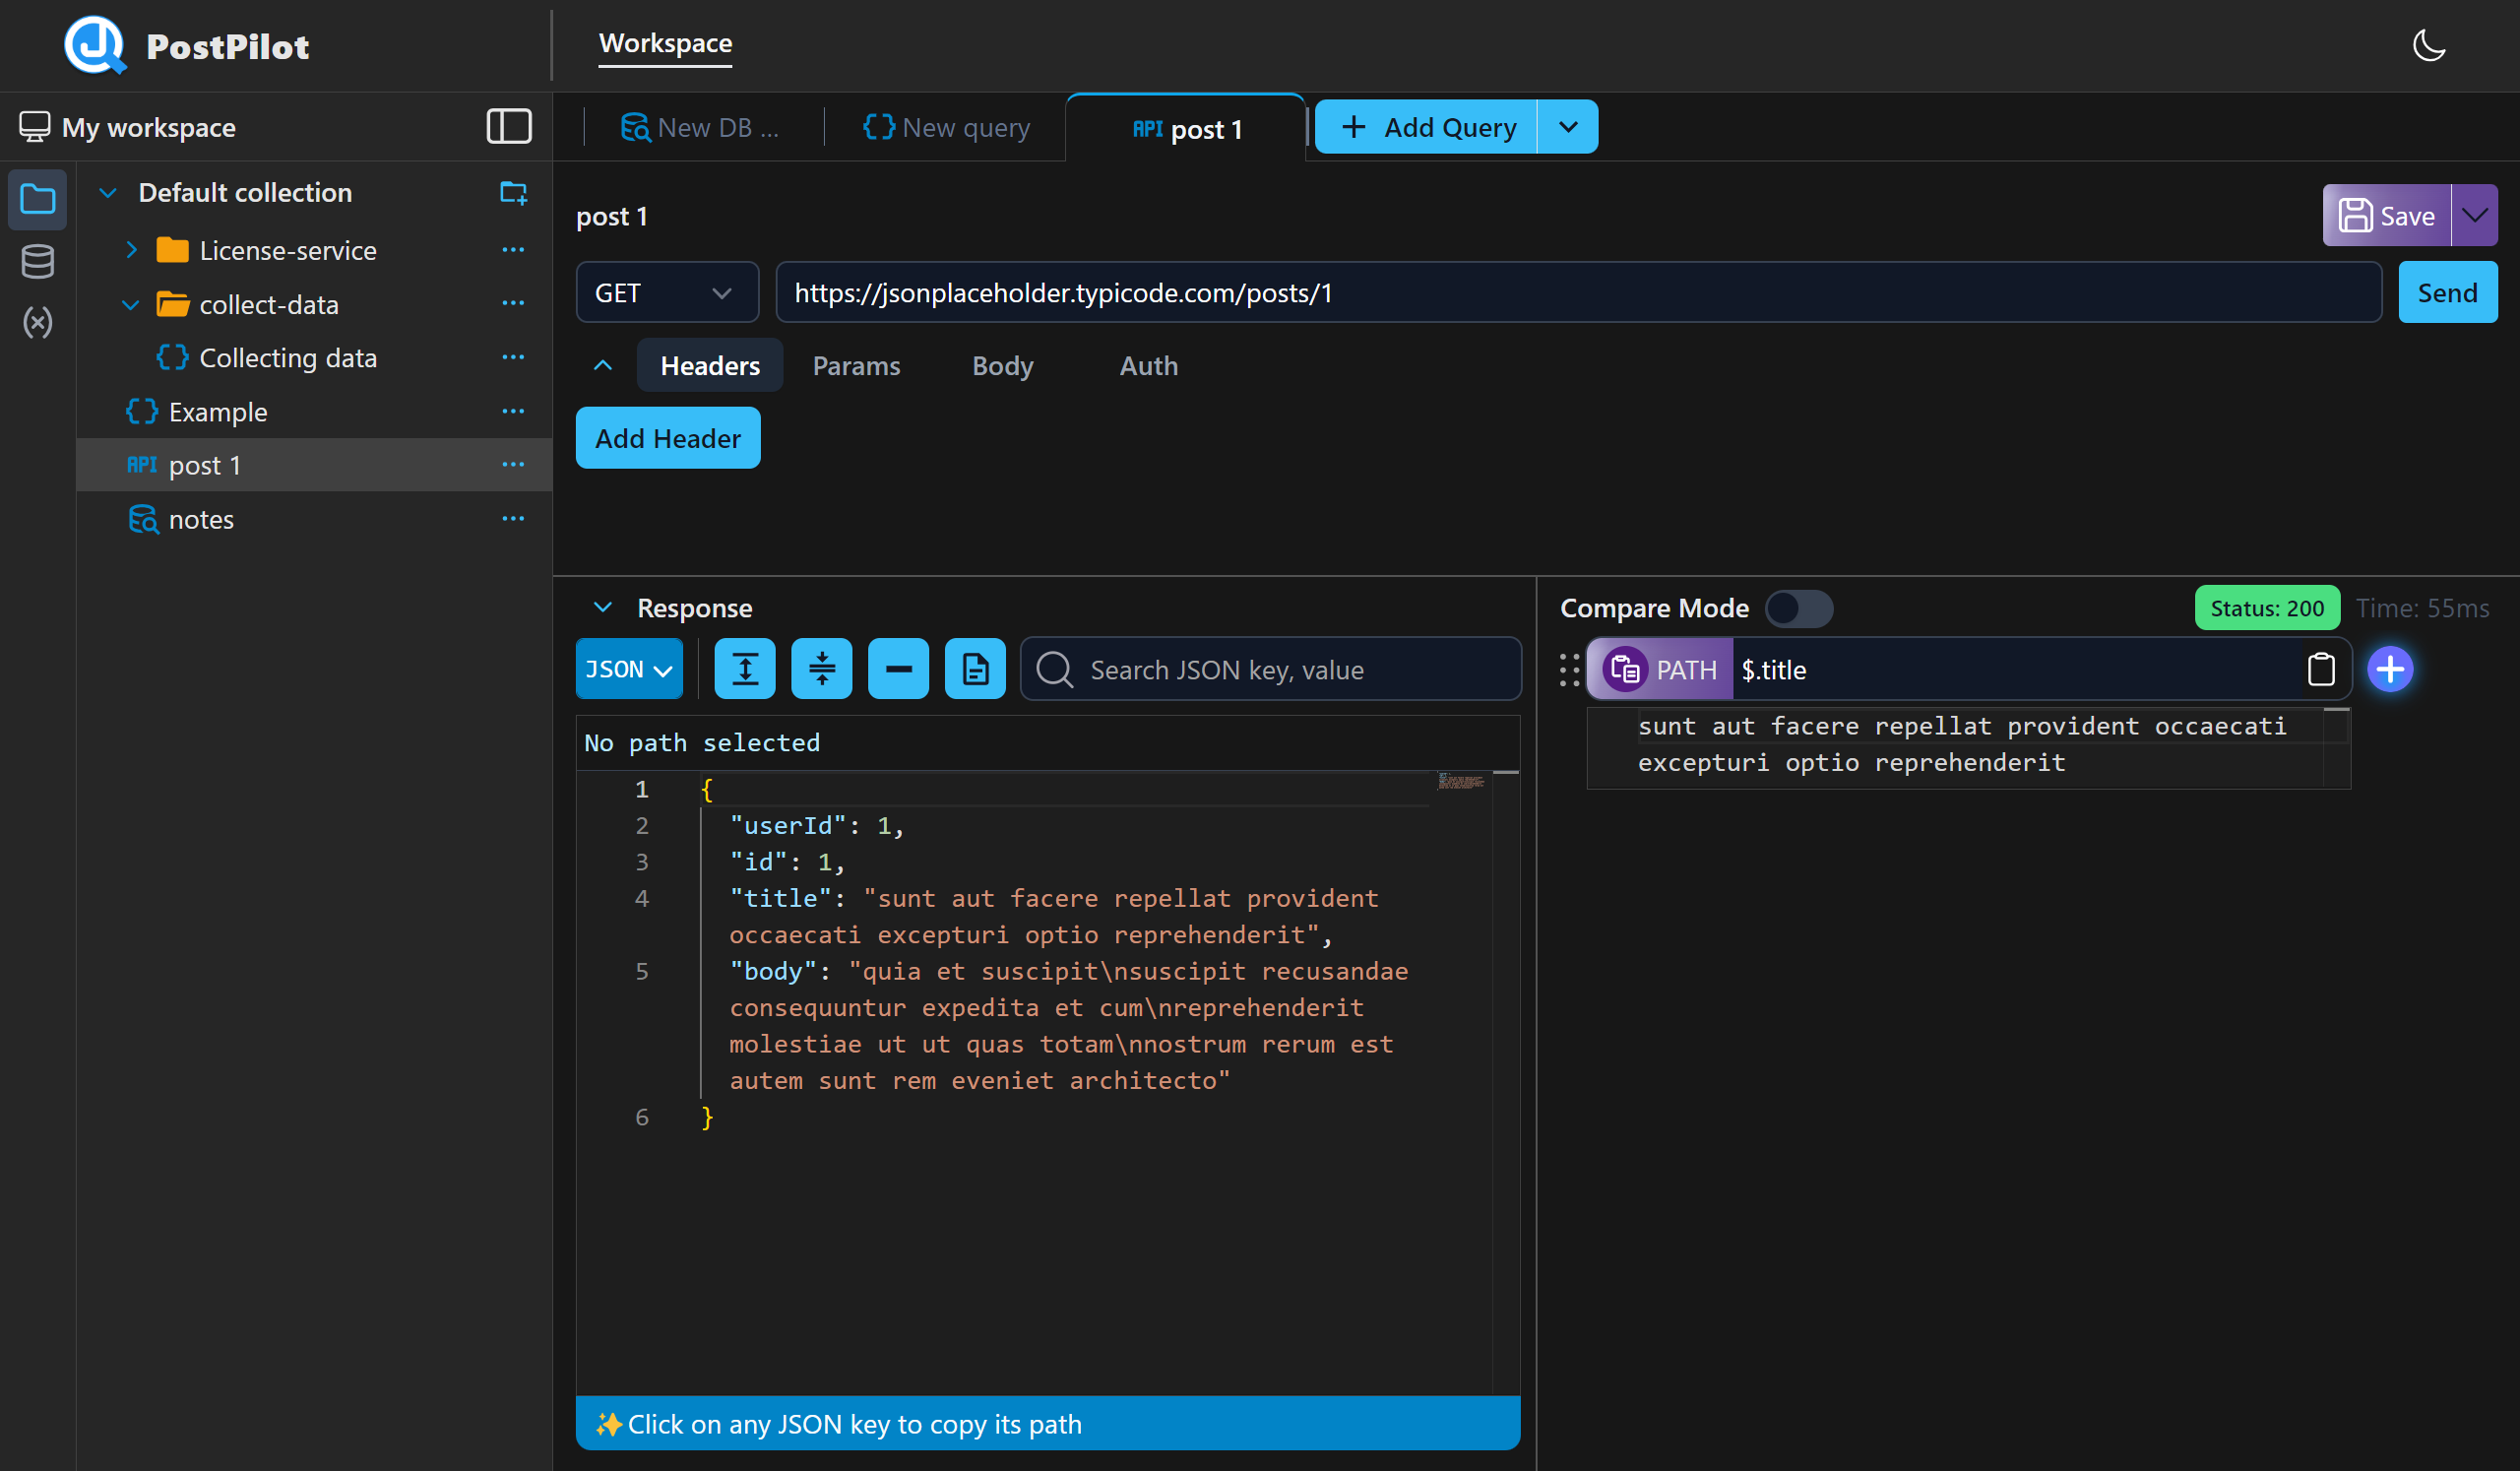Screen dimensions: 2520x1471
Task: Click the minus icon in response toolbar
Action: coord(898,669)
